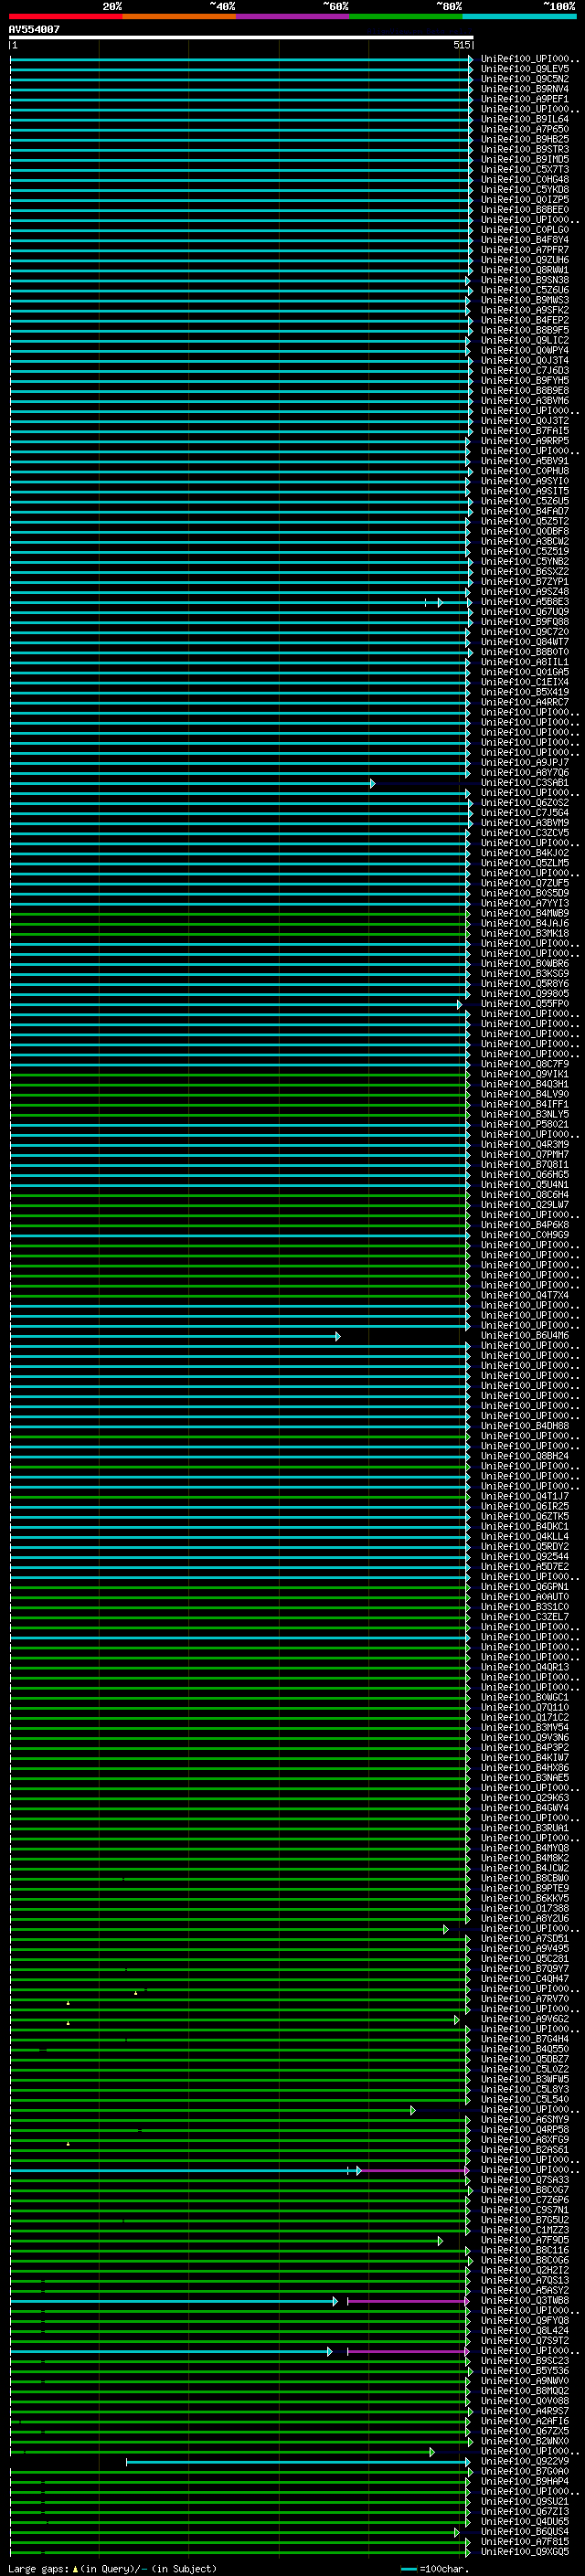Select label UniRef100_Q8RWW1
This screenshot has height=2576, width=585.
tap(524, 270)
